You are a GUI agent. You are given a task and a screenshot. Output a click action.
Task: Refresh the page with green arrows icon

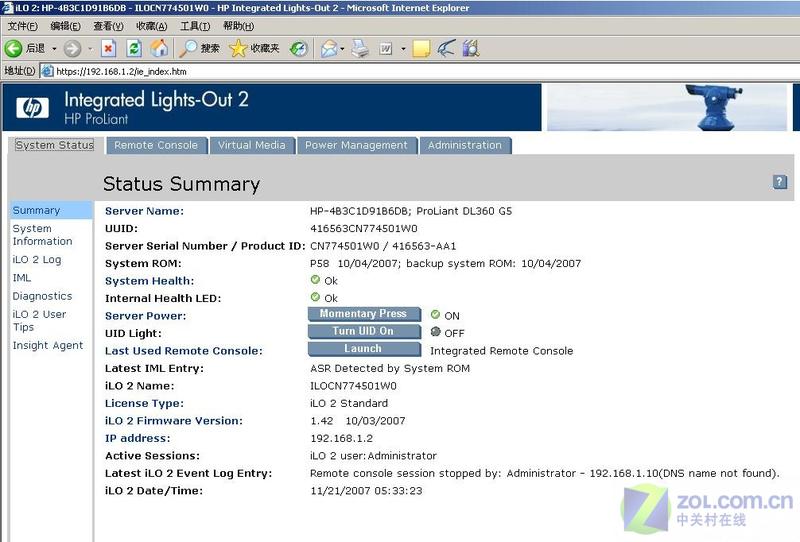[x=134, y=48]
